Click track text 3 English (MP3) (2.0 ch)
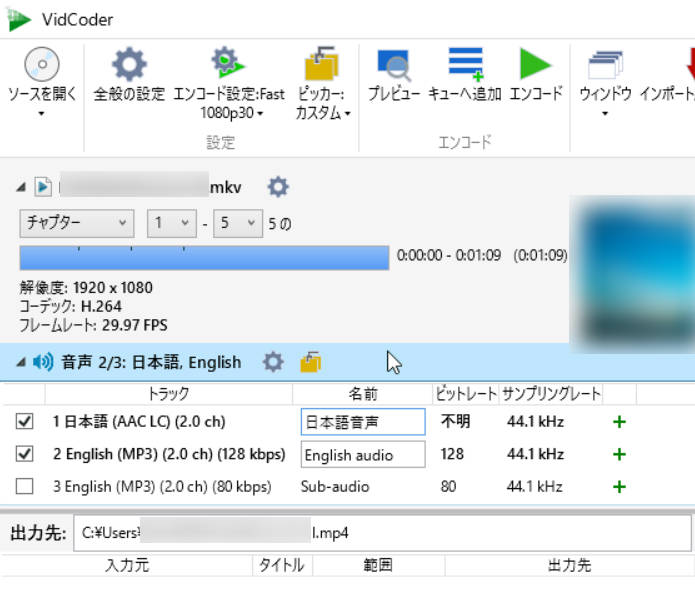The image size is (695, 603). click(x=162, y=487)
